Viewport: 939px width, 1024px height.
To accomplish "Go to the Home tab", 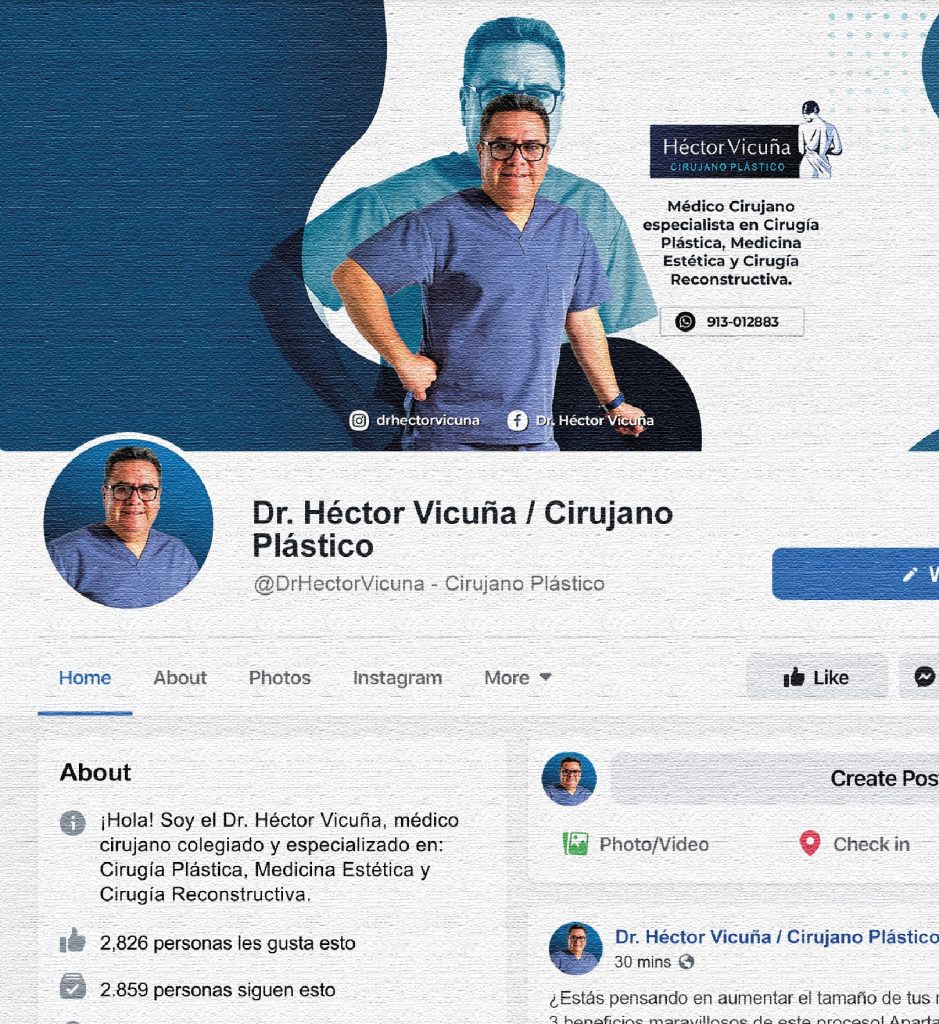I will click(x=85, y=678).
